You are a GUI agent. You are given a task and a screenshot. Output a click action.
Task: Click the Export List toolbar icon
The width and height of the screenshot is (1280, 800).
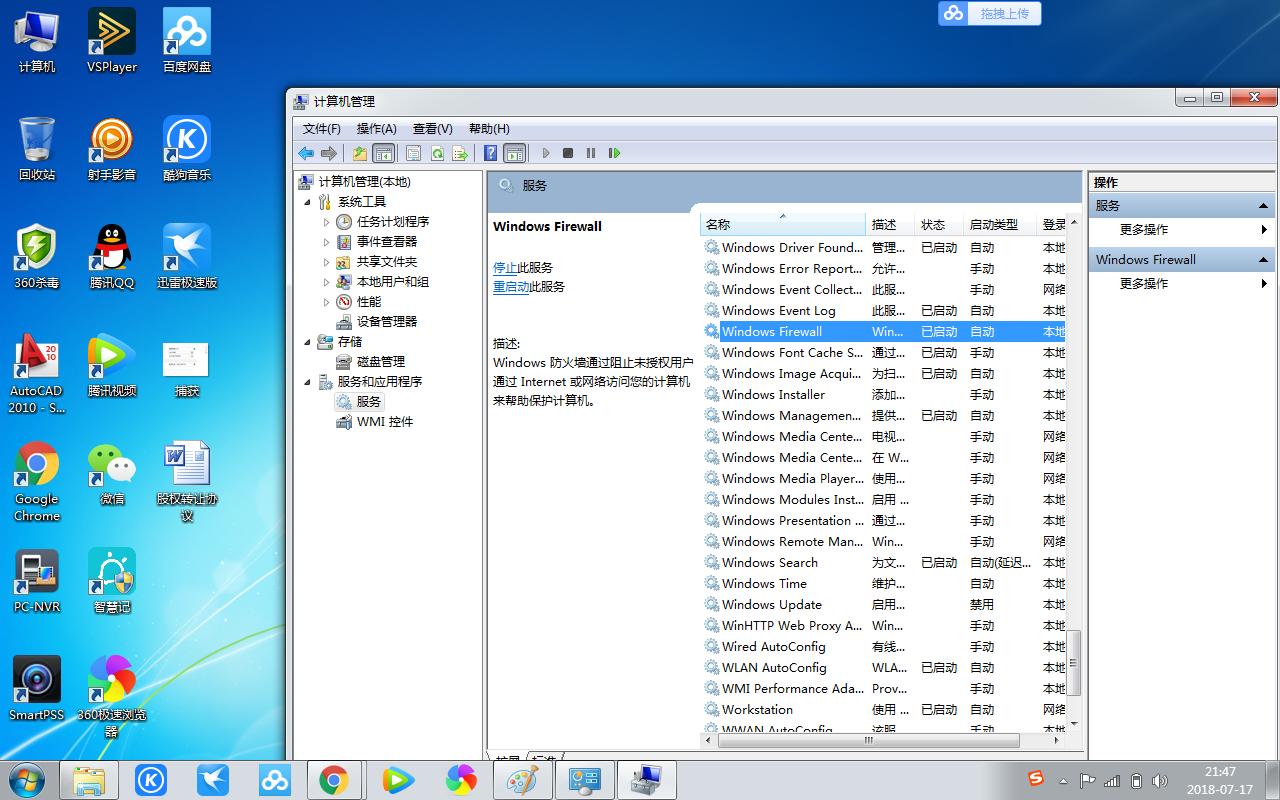pyautogui.click(x=460, y=153)
